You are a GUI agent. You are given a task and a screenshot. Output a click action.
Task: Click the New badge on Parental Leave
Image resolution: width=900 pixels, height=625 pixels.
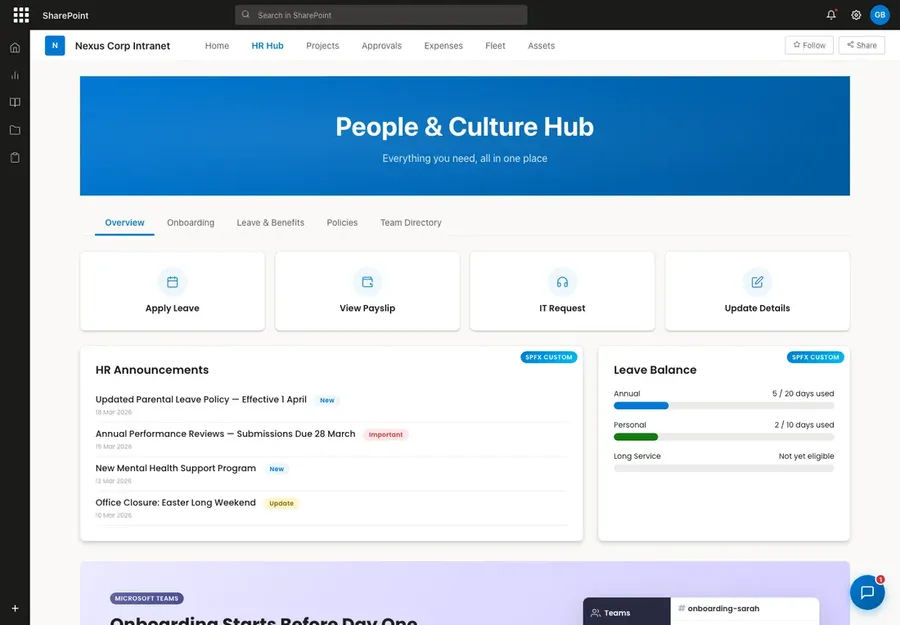coord(327,400)
